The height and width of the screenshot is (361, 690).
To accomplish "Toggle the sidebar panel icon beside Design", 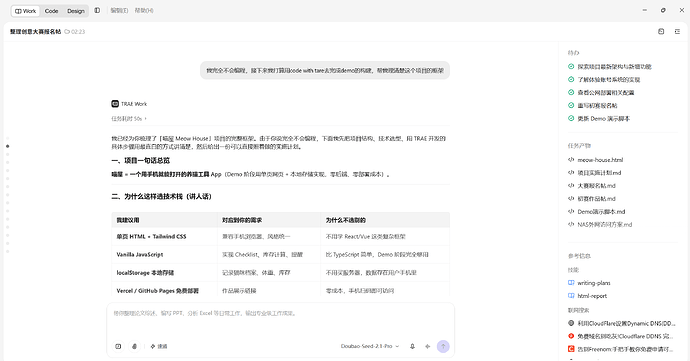I will pyautogui.click(x=97, y=11).
